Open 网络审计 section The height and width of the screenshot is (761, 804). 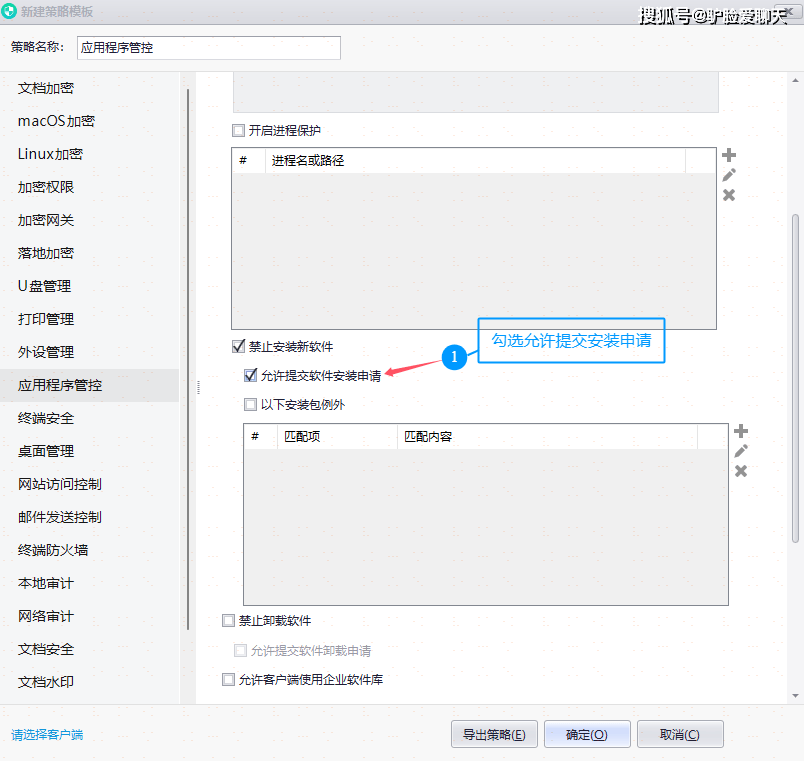click(90, 616)
